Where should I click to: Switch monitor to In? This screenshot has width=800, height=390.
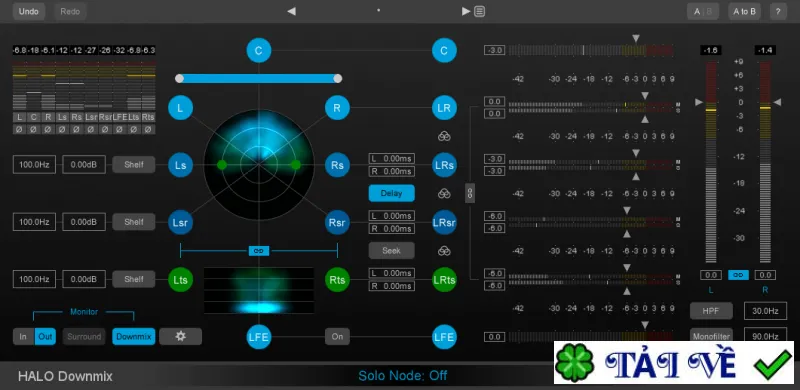23,336
